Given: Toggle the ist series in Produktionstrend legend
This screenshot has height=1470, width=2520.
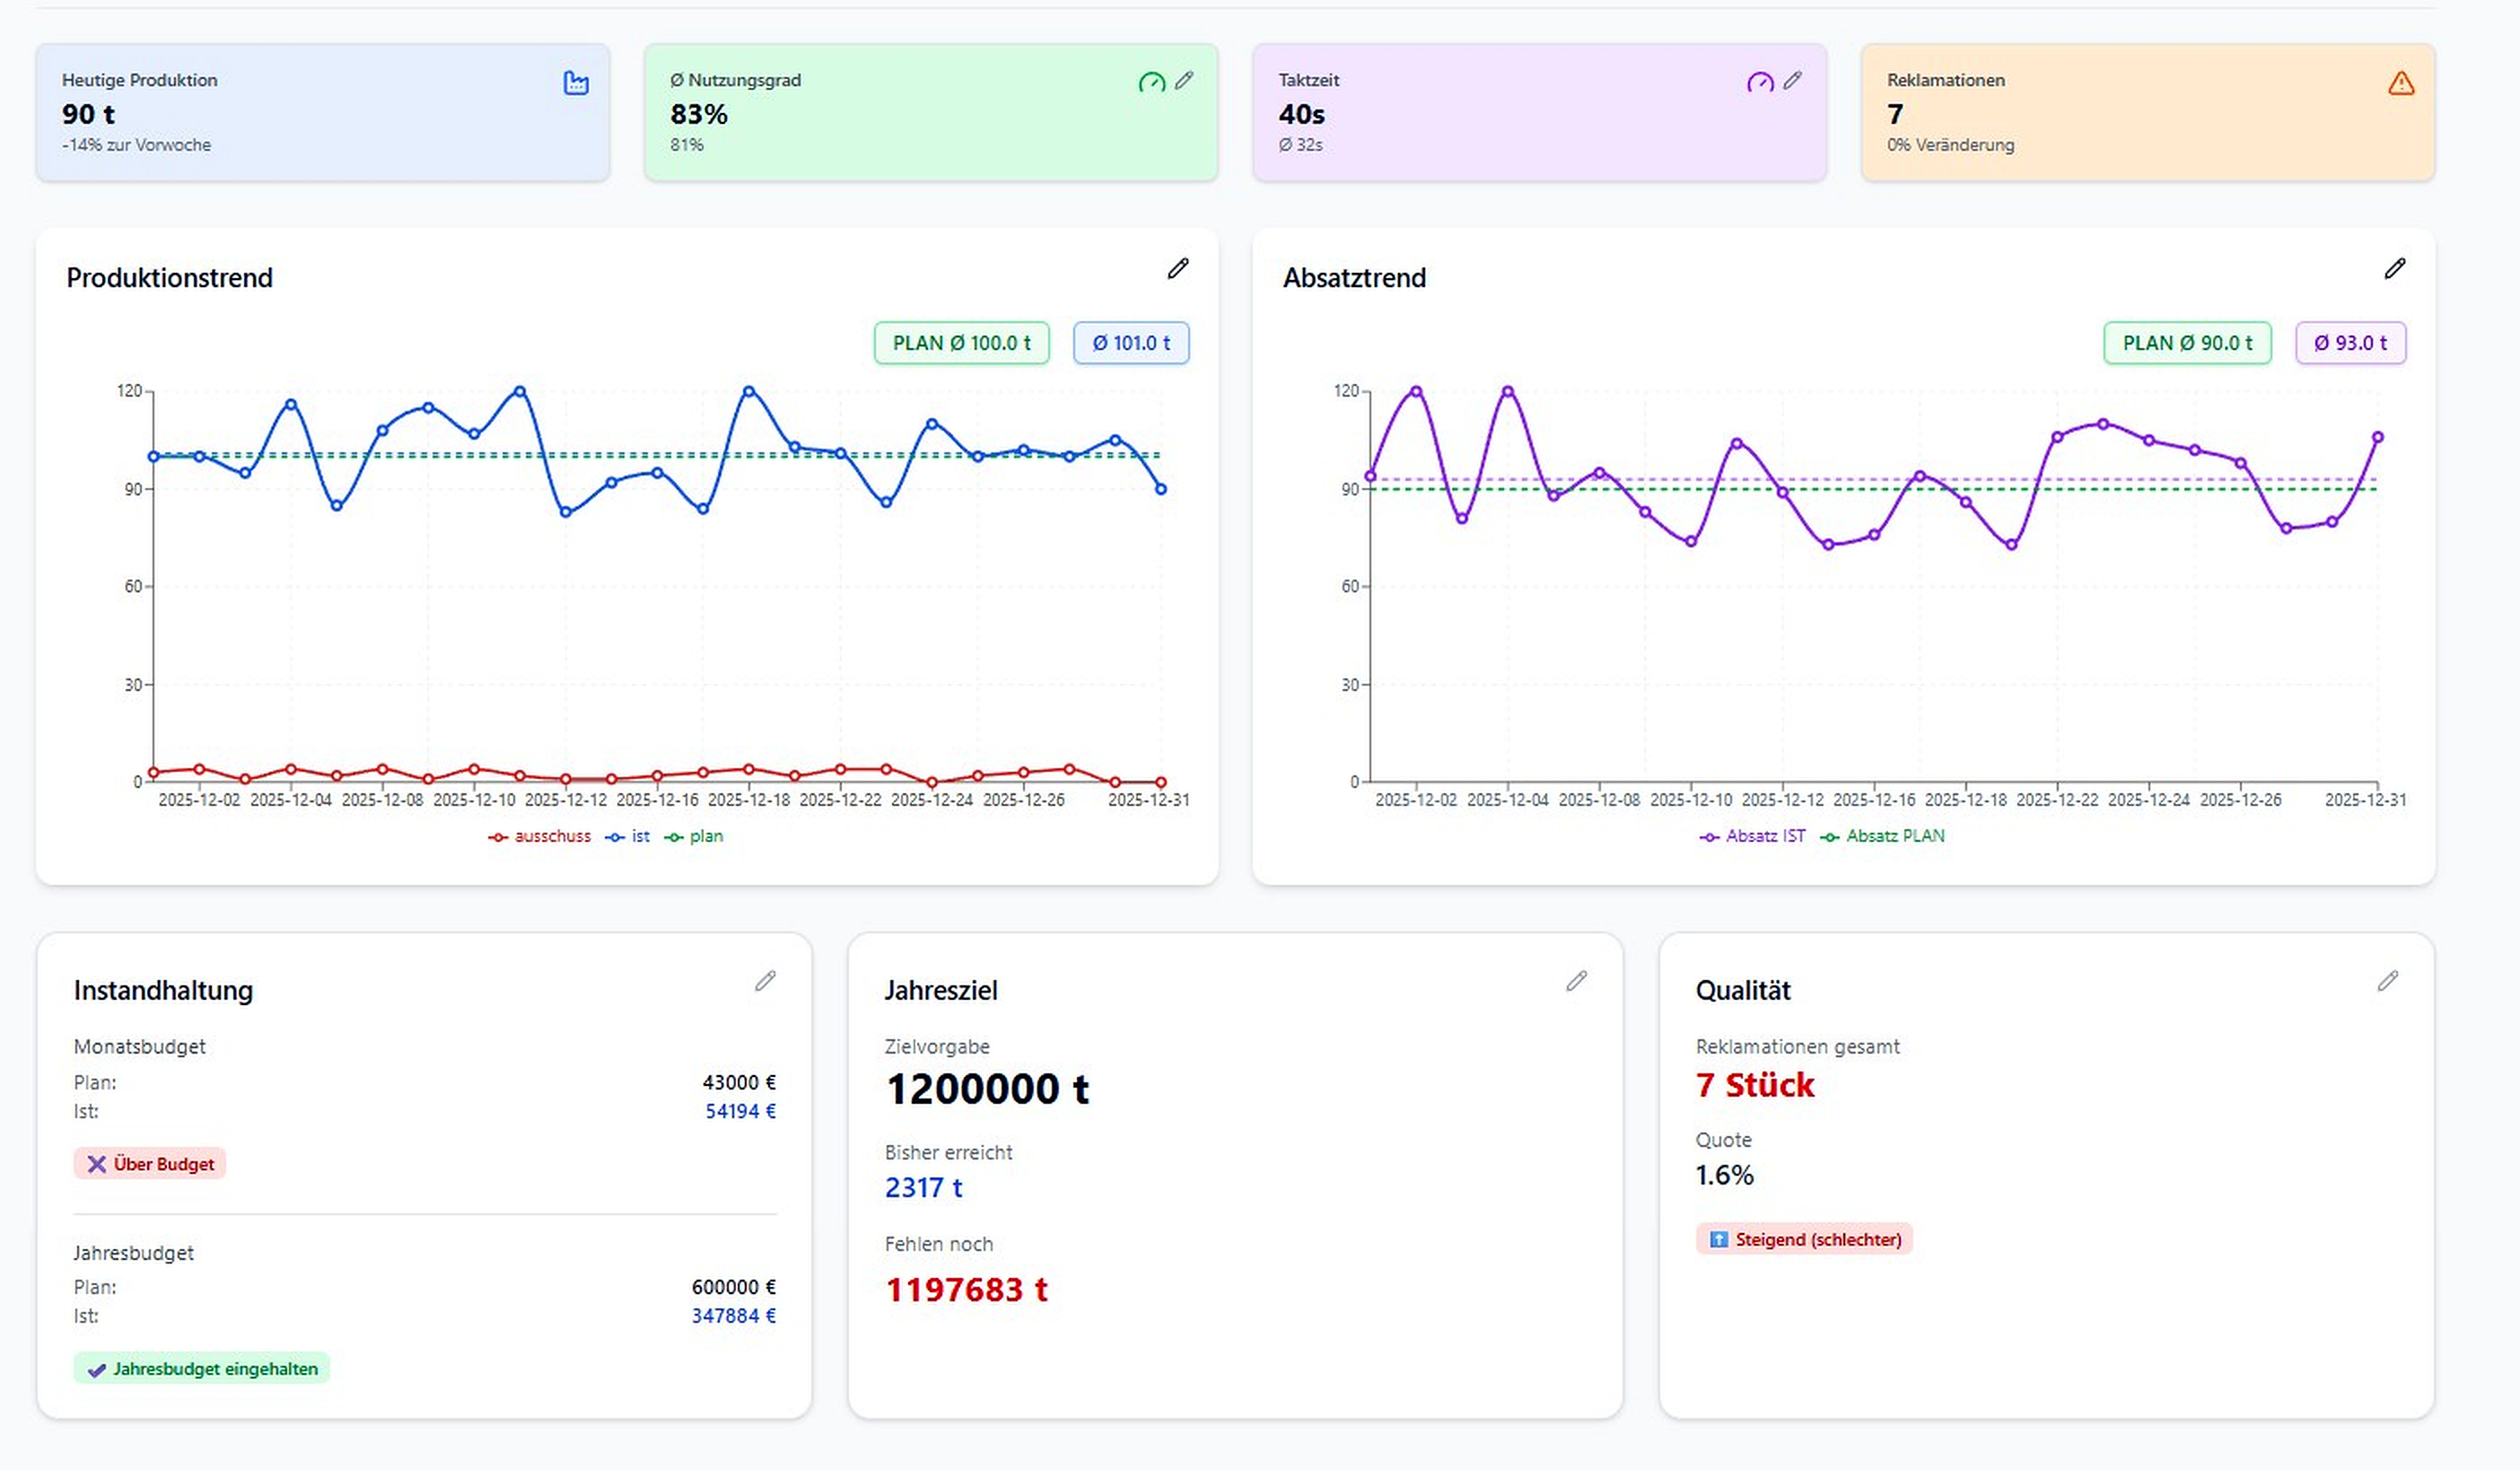Looking at the screenshot, I should (628, 836).
